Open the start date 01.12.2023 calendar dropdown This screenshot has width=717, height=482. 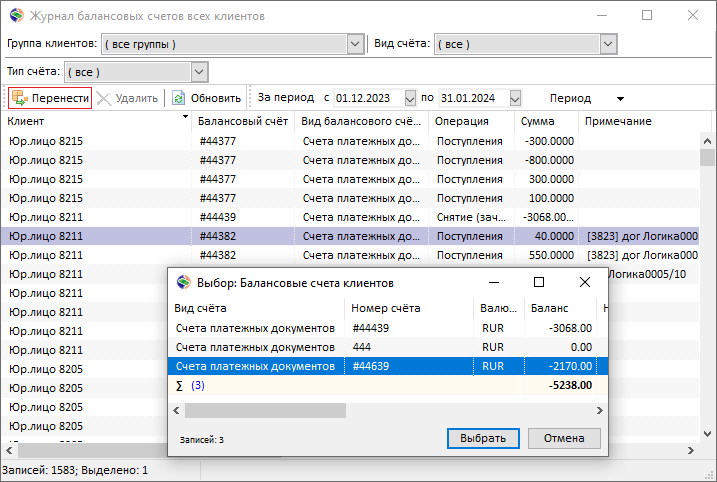[410, 98]
